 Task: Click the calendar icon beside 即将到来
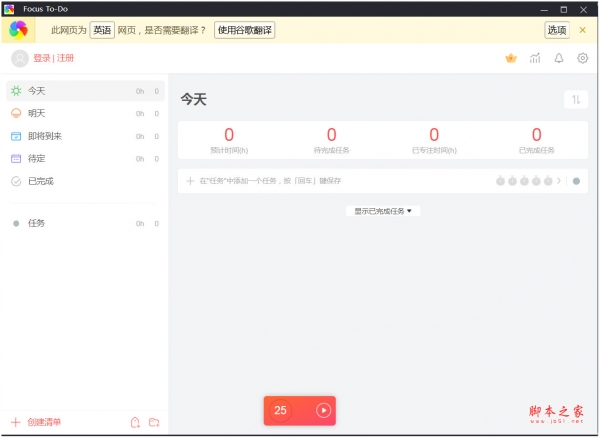(x=16, y=136)
